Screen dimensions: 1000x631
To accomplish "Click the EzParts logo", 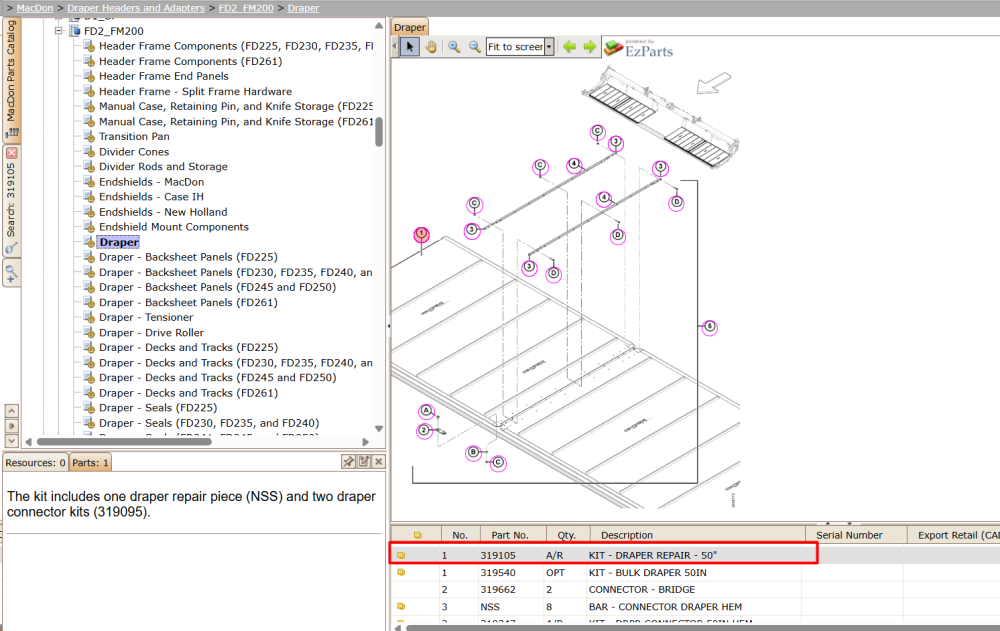I will (639, 48).
